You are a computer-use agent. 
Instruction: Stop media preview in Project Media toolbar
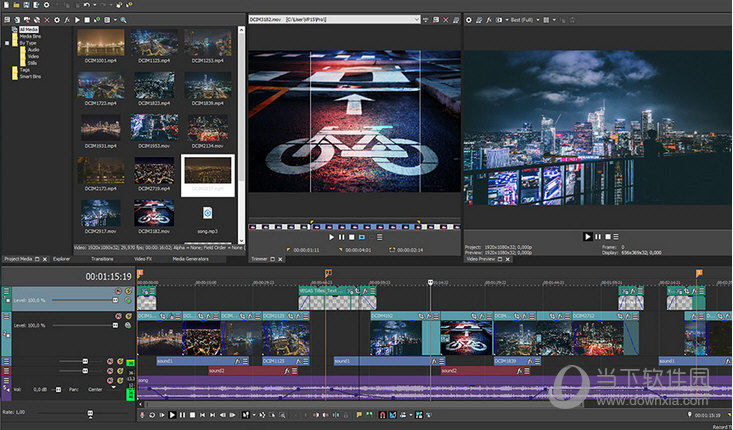pyautogui.click(x=87, y=20)
